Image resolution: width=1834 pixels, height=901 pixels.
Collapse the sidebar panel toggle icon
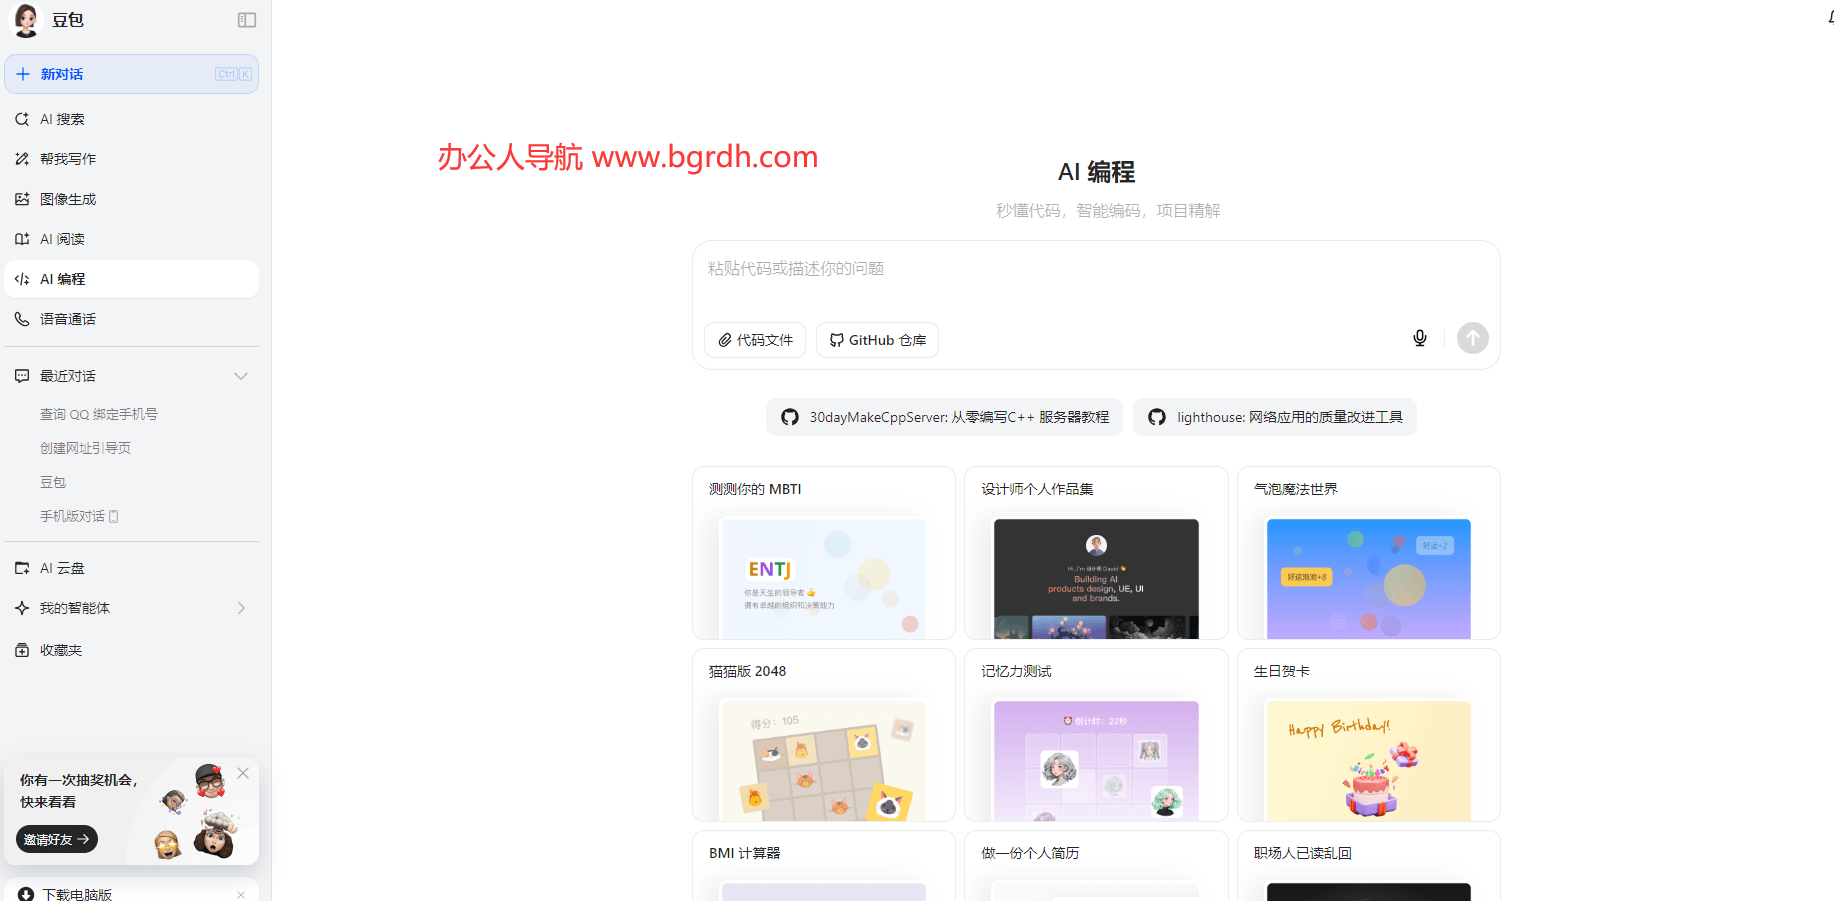click(x=247, y=20)
